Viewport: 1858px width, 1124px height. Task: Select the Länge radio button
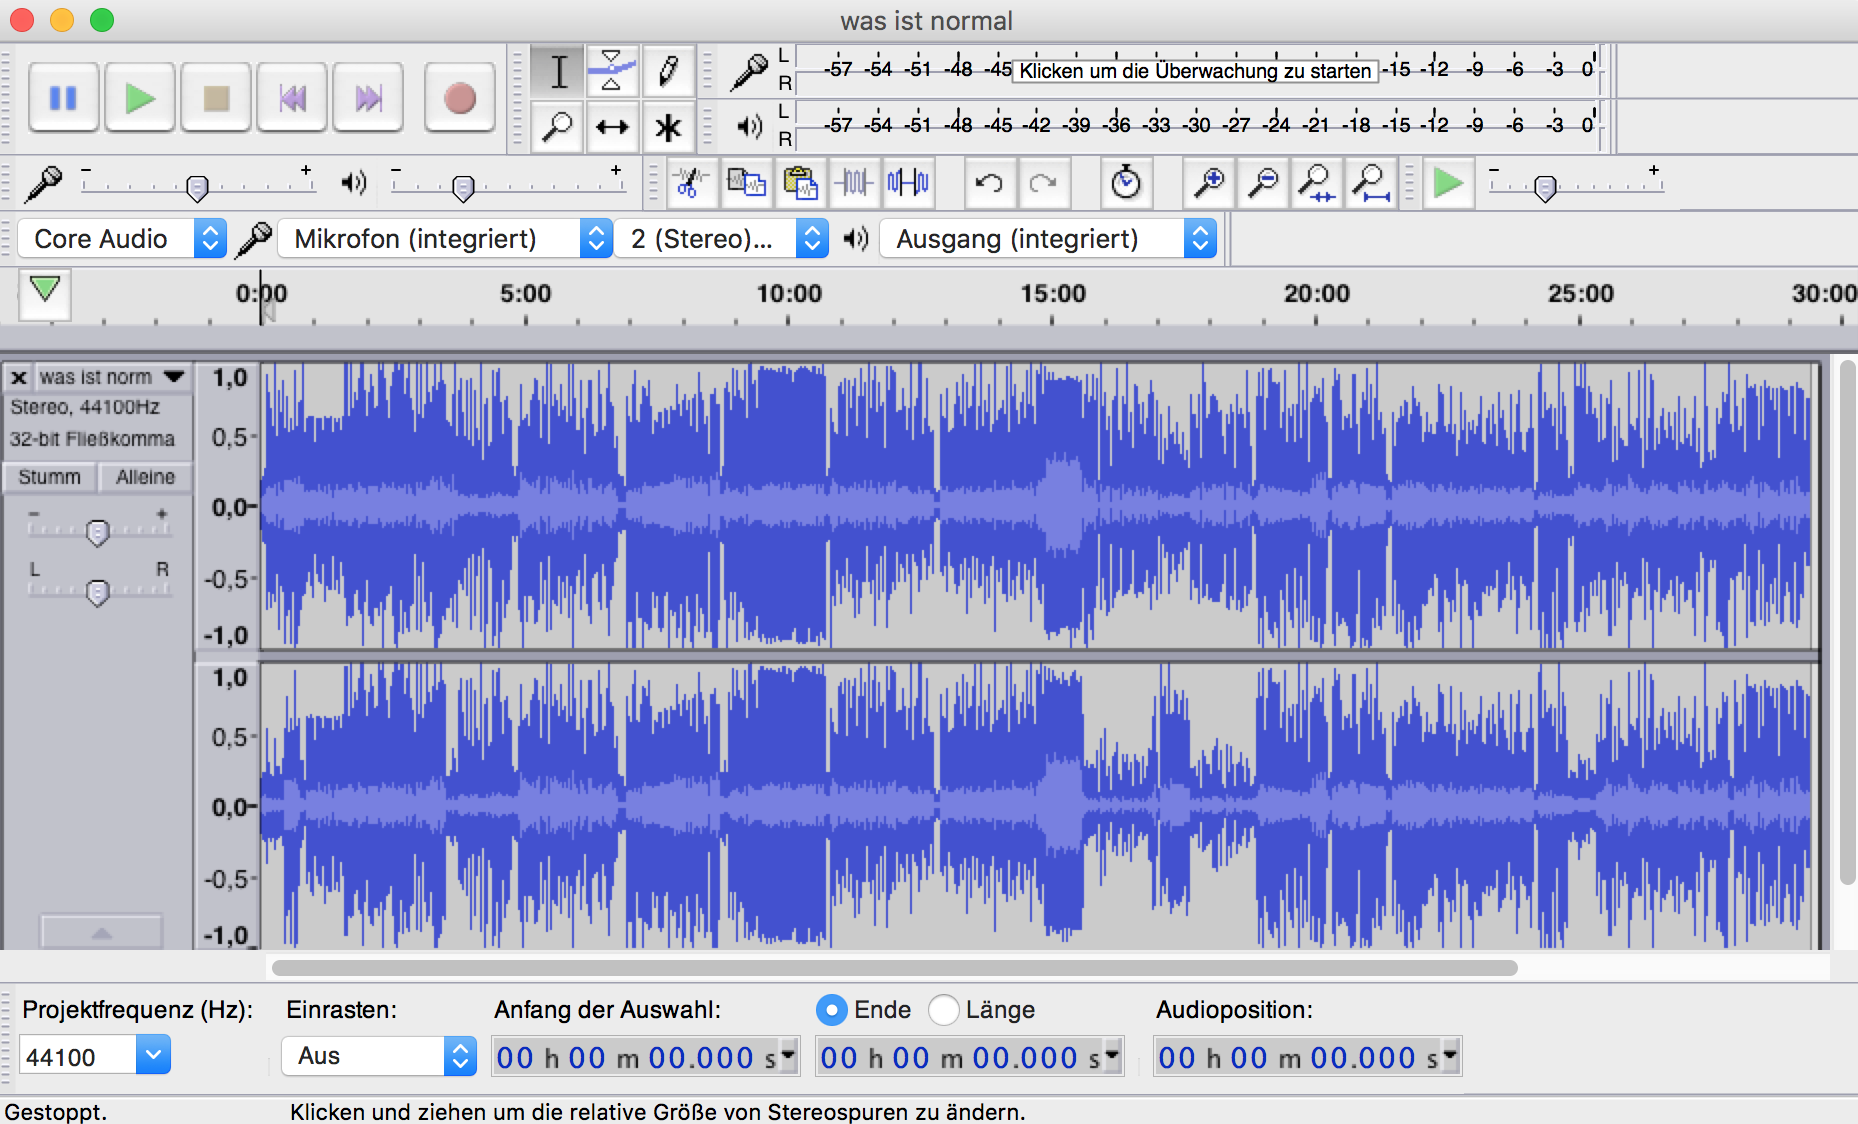pyautogui.click(x=943, y=1010)
